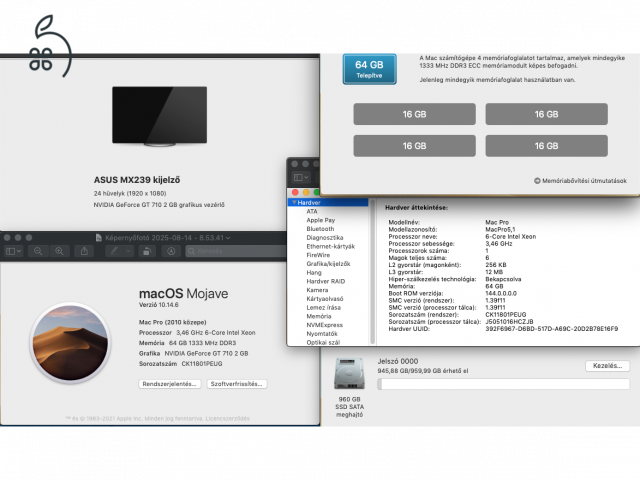
Task: Click the System Information sidebar scrollbar
Action: click(x=372, y=272)
